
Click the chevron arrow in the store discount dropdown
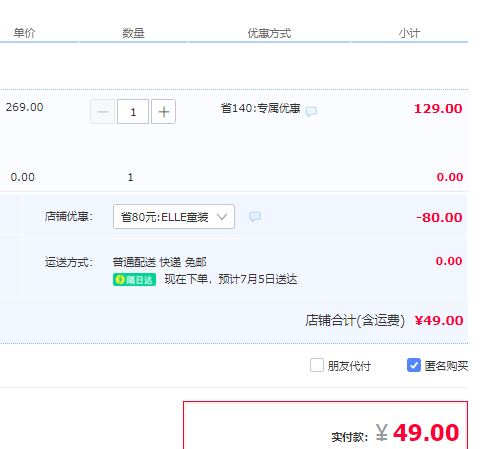pos(222,217)
